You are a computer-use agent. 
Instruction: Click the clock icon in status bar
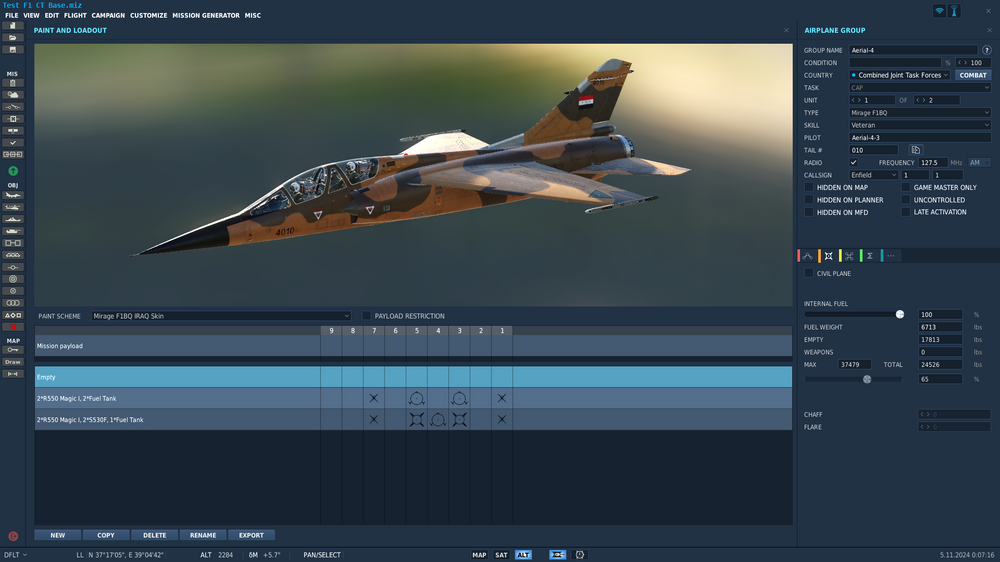[580, 555]
